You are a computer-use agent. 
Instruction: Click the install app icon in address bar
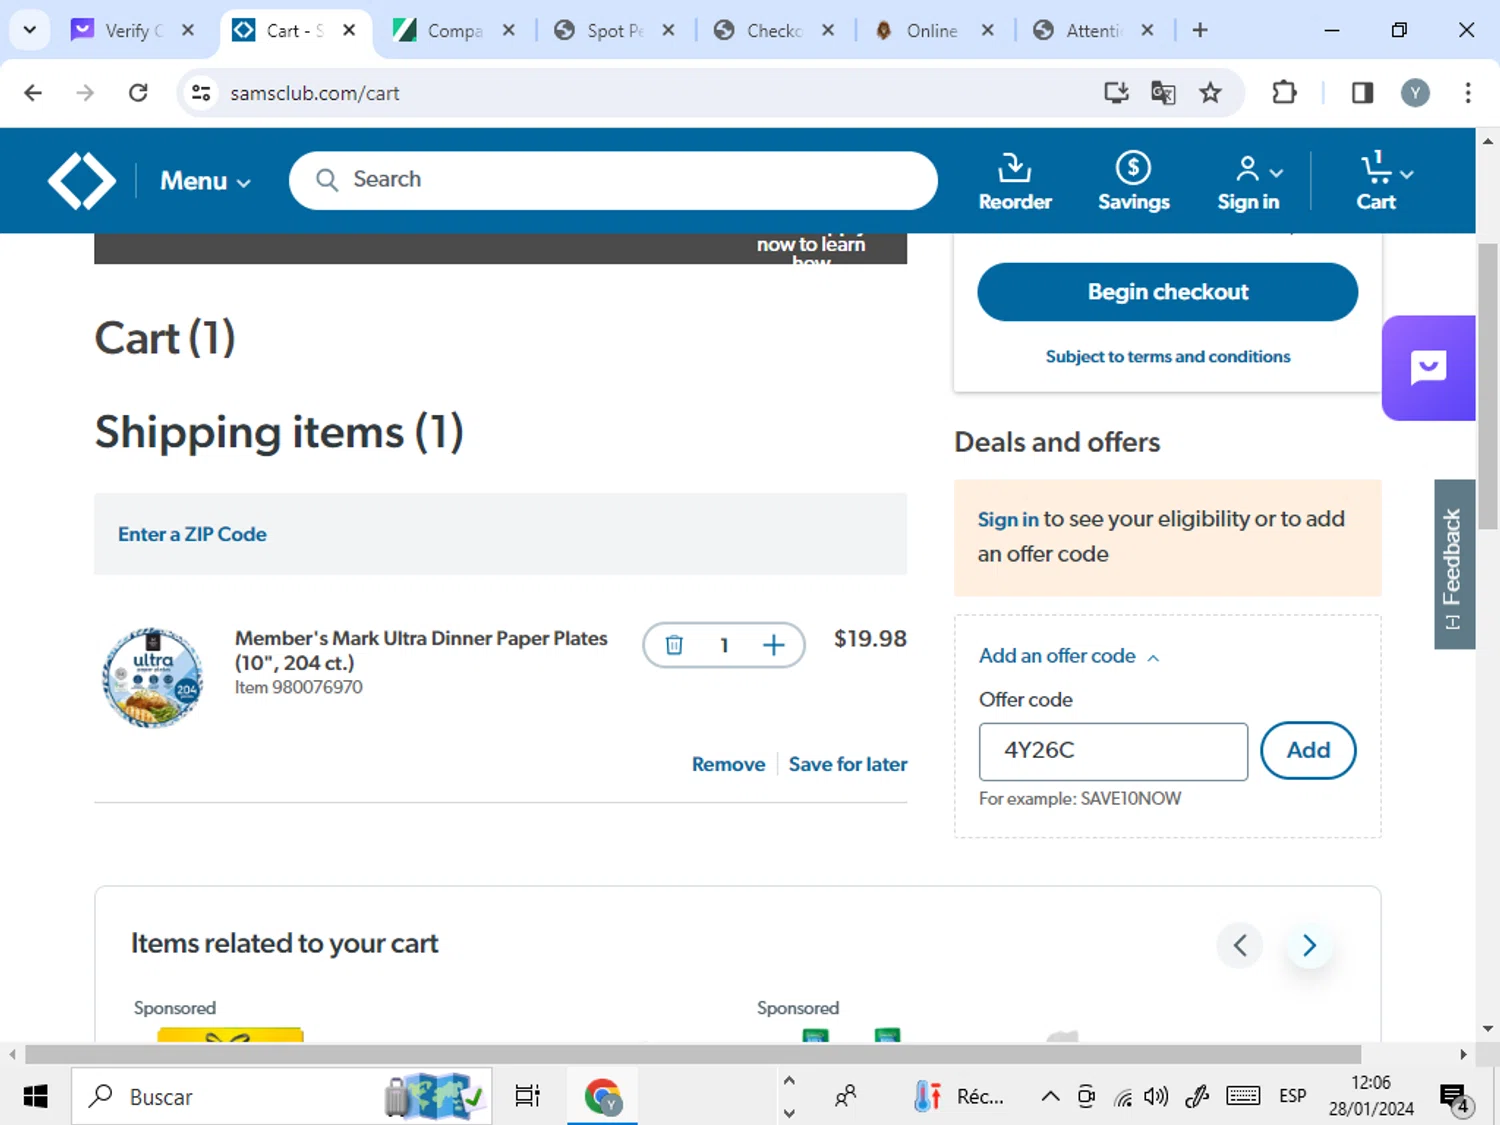click(x=1116, y=93)
